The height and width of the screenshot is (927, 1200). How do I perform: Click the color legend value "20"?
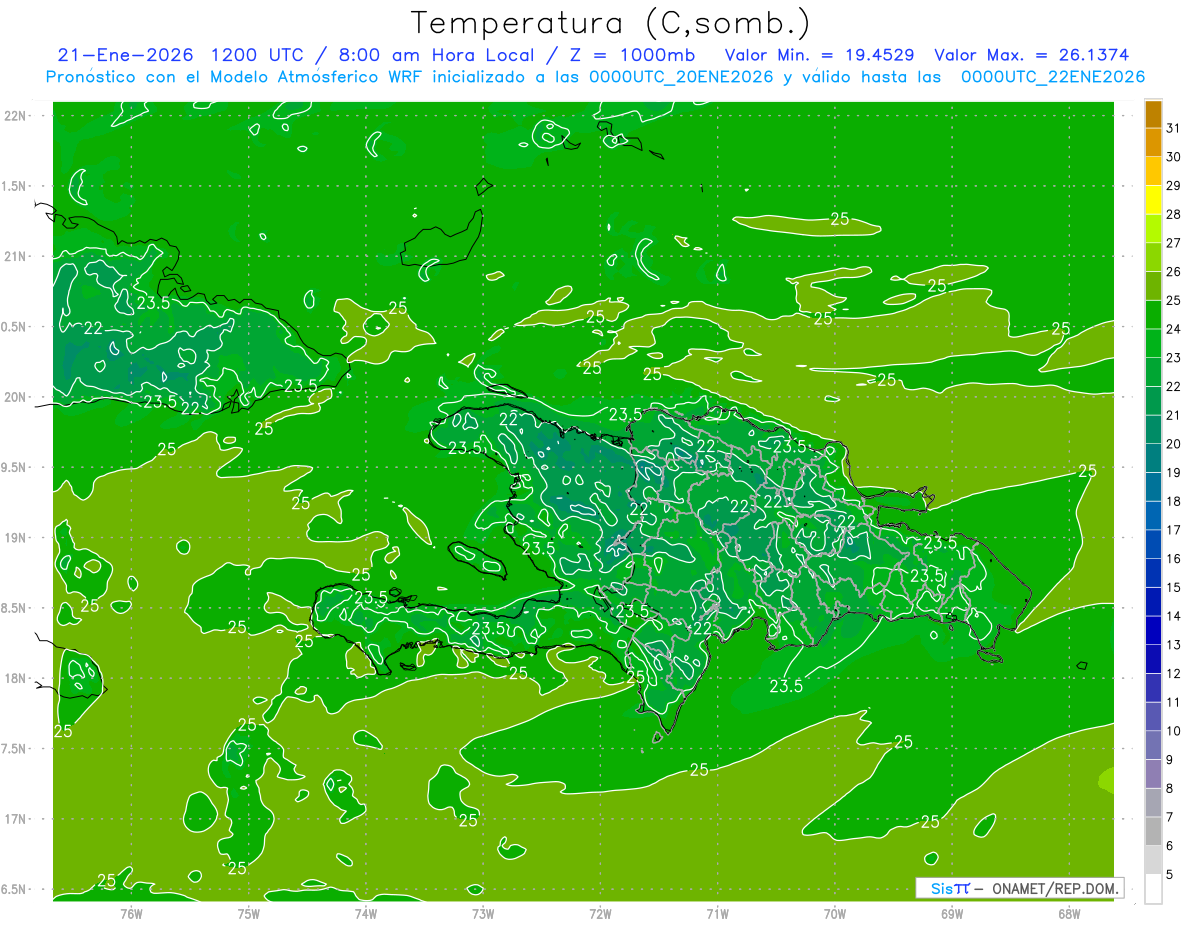click(1173, 444)
